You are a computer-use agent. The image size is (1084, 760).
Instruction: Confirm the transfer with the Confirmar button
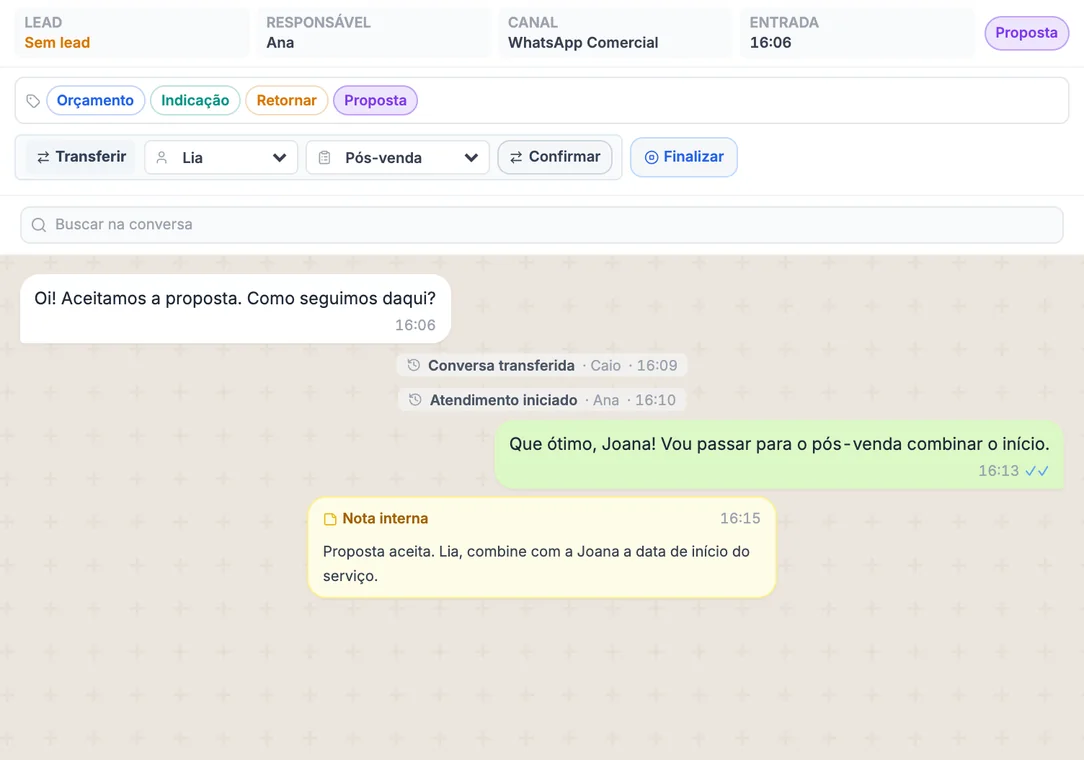(x=555, y=157)
